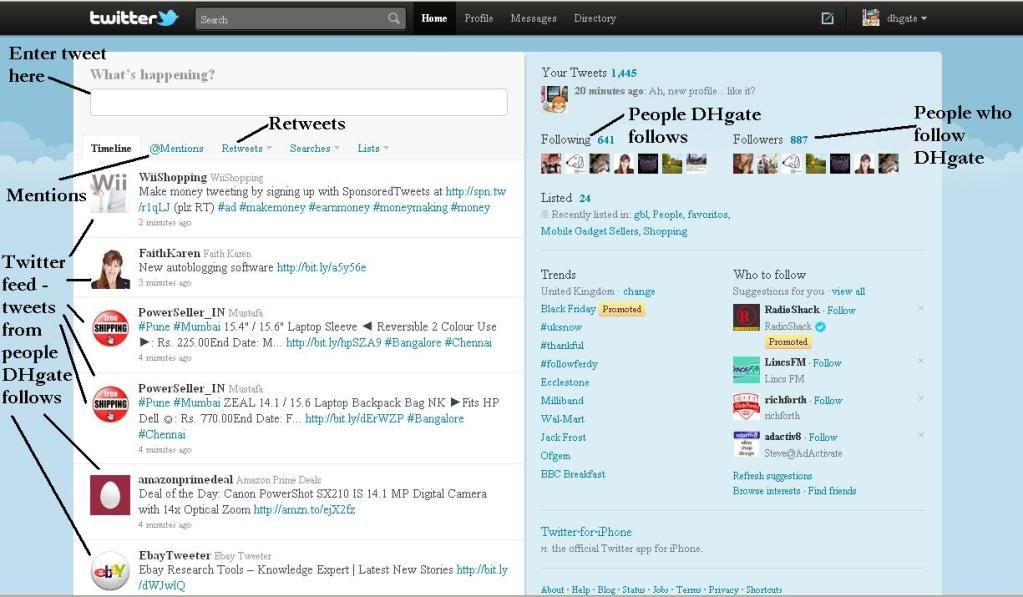Click the LincsFM suggestion logo
The image size is (1023, 597).
click(x=746, y=370)
